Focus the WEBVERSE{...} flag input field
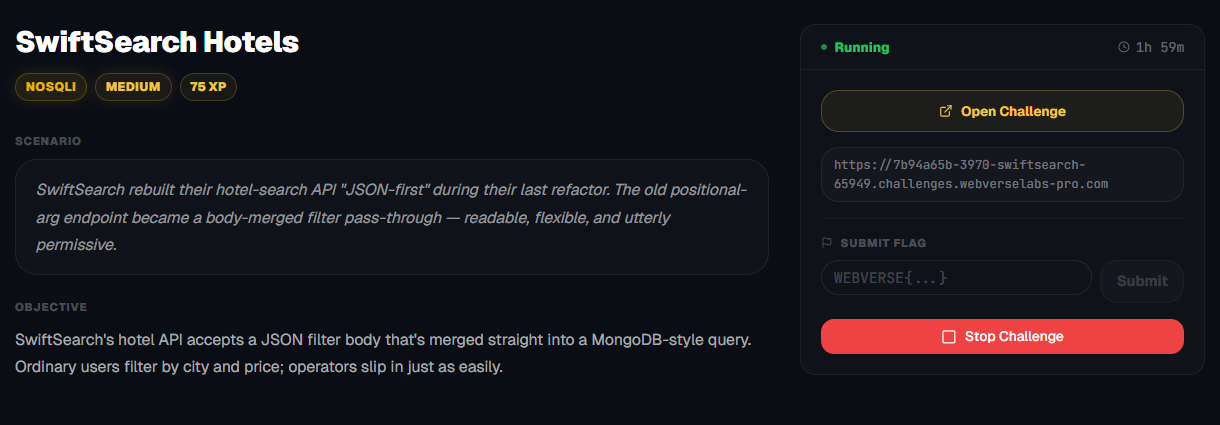The image size is (1220, 425). [955, 278]
